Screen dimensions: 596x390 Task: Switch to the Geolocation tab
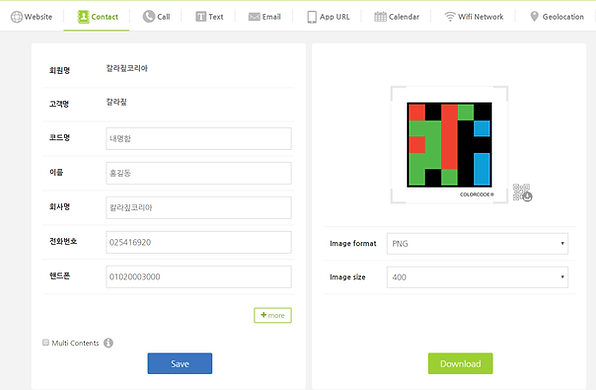(x=557, y=17)
